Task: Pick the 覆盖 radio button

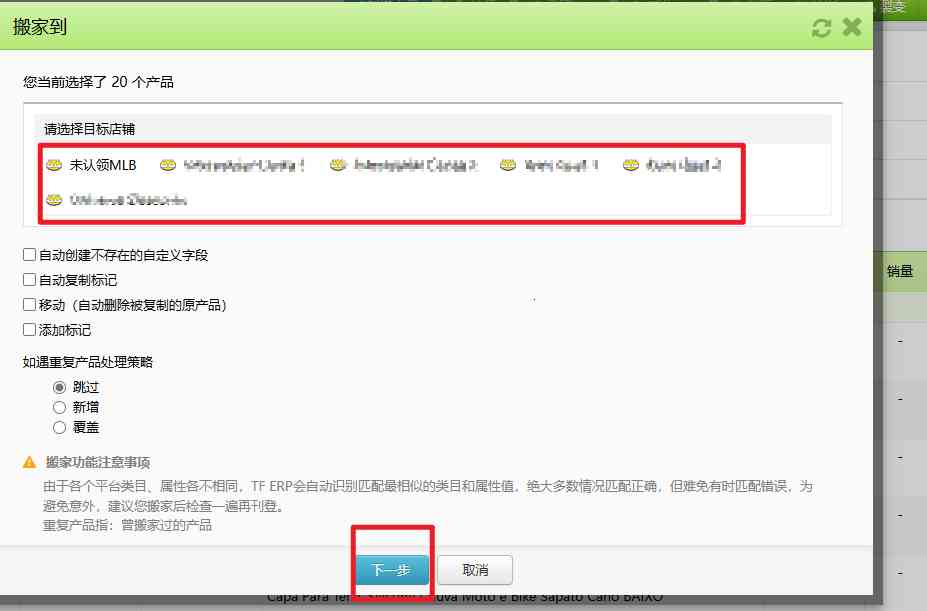Action: 59,427
